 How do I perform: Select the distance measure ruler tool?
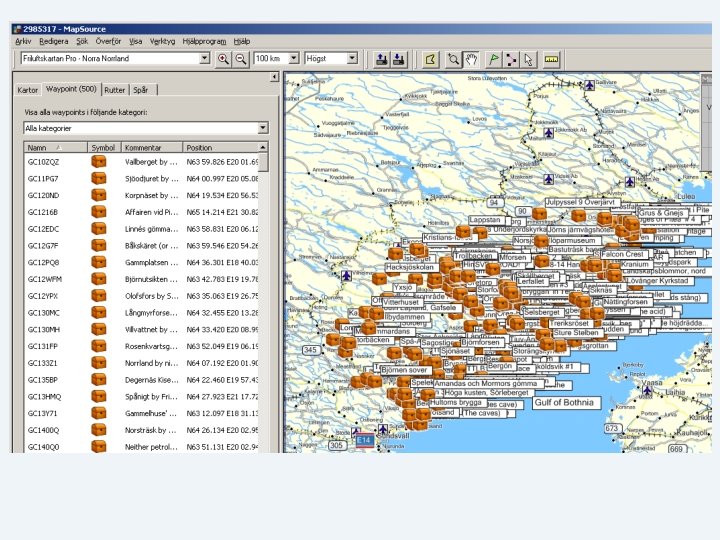(x=551, y=59)
